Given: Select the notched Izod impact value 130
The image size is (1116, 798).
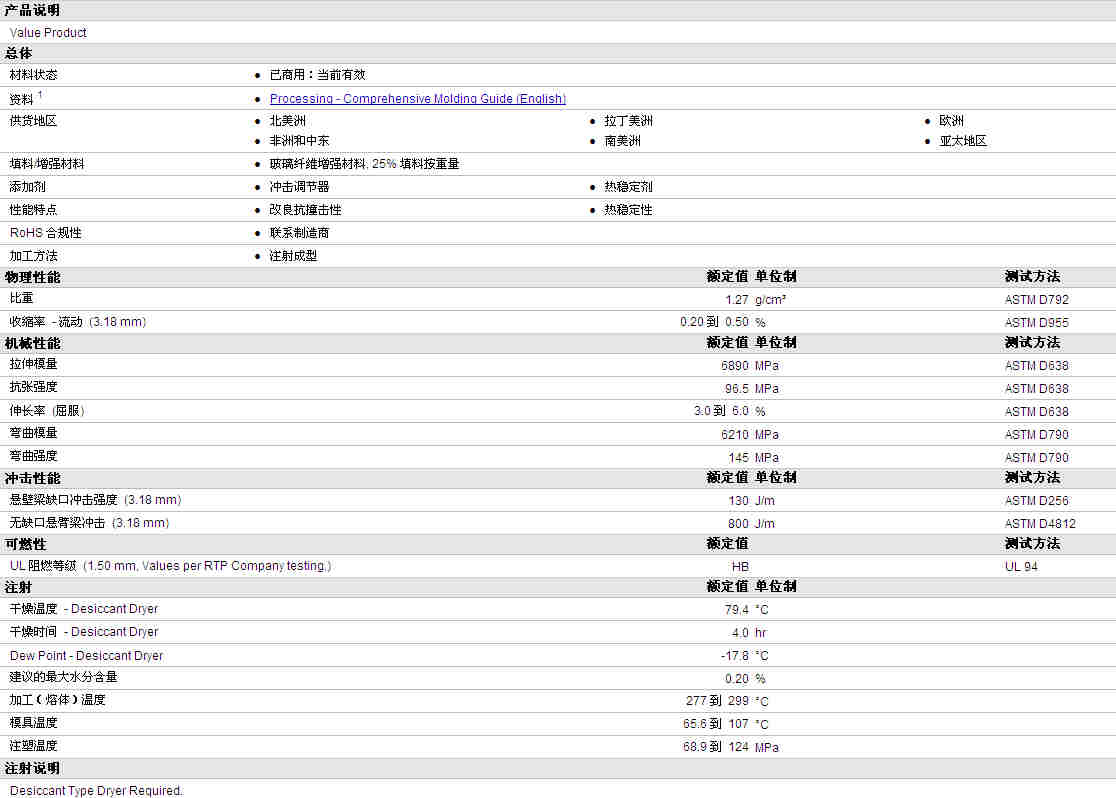Looking at the screenshot, I should click(x=739, y=500).
